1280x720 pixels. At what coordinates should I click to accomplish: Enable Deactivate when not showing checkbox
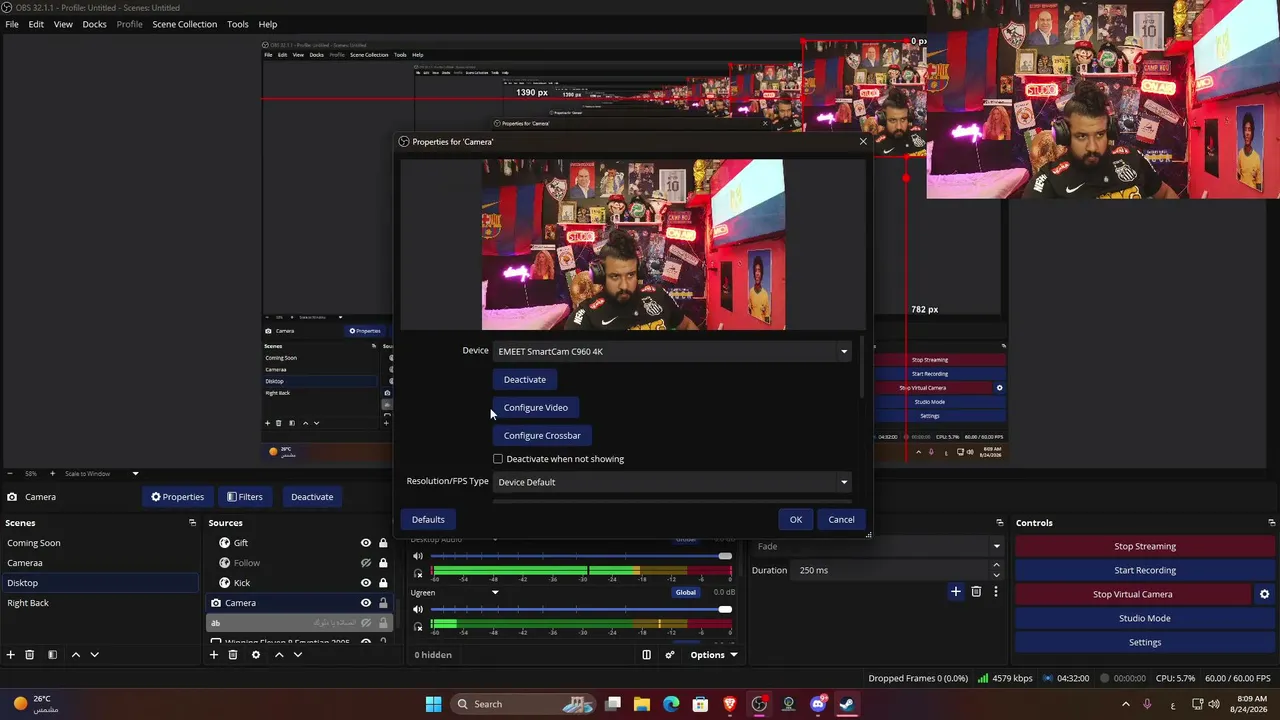(498, 459)
